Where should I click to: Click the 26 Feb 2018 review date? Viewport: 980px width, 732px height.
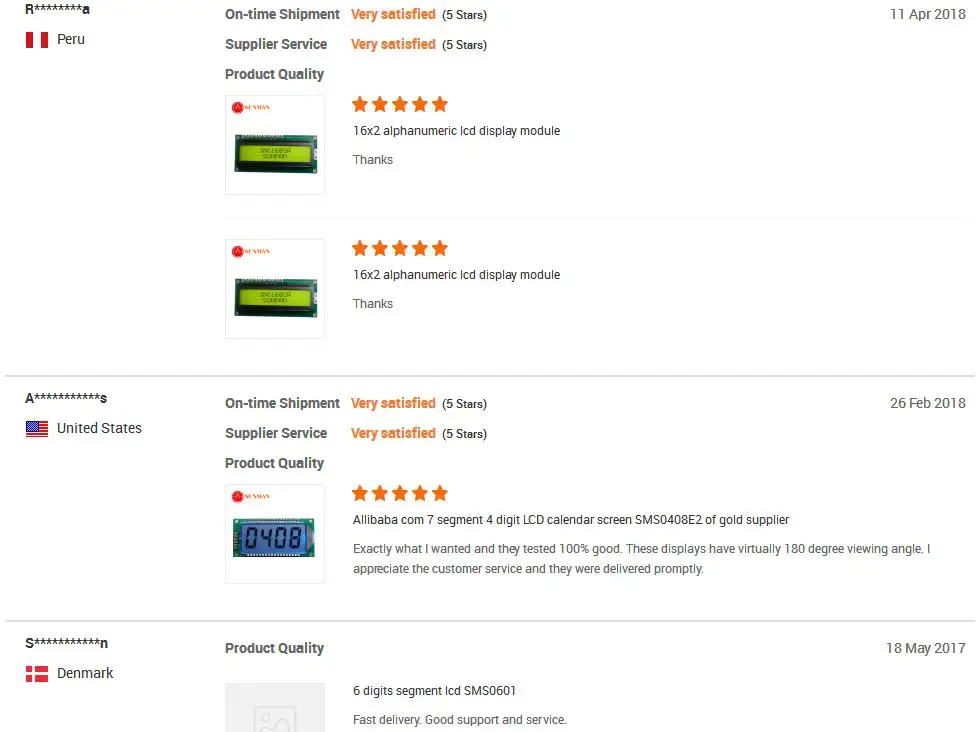pyautogui.click(x=928, y=403)
